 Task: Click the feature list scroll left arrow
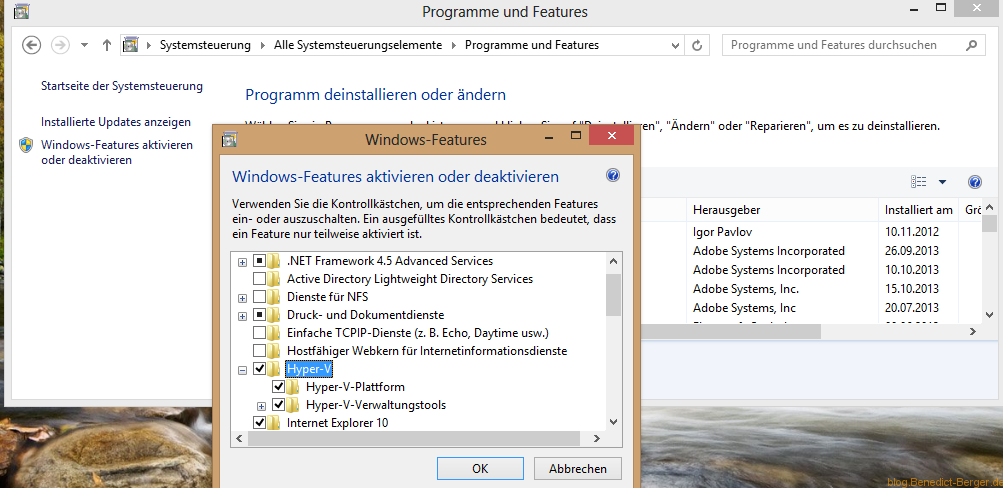tap(239, 438)
